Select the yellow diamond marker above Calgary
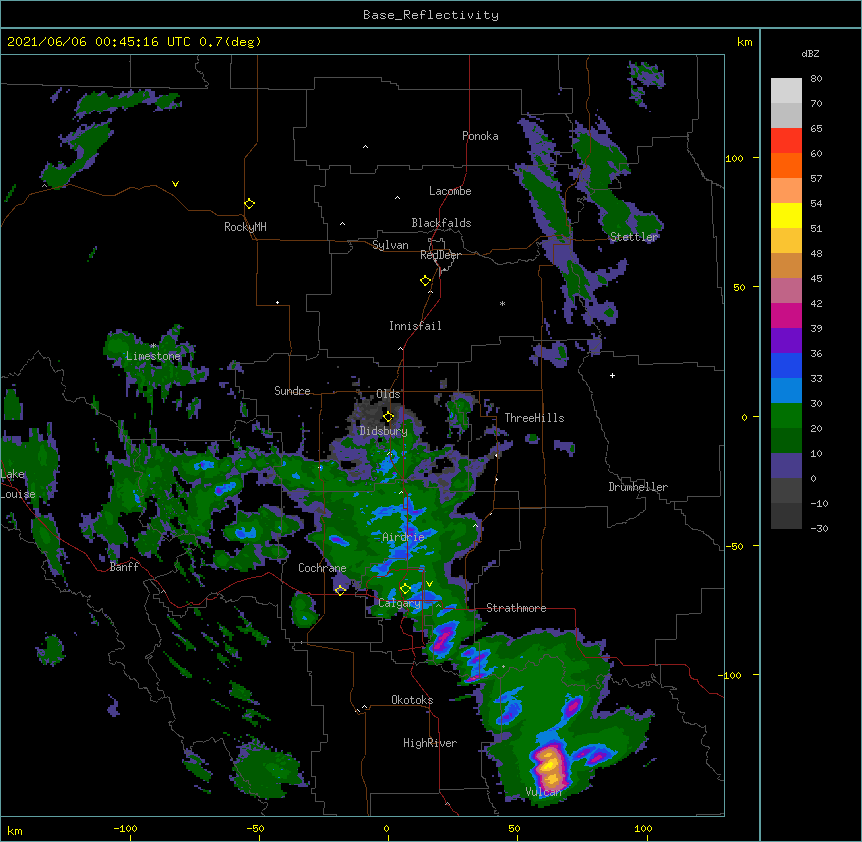 click(x=405, y=589)
